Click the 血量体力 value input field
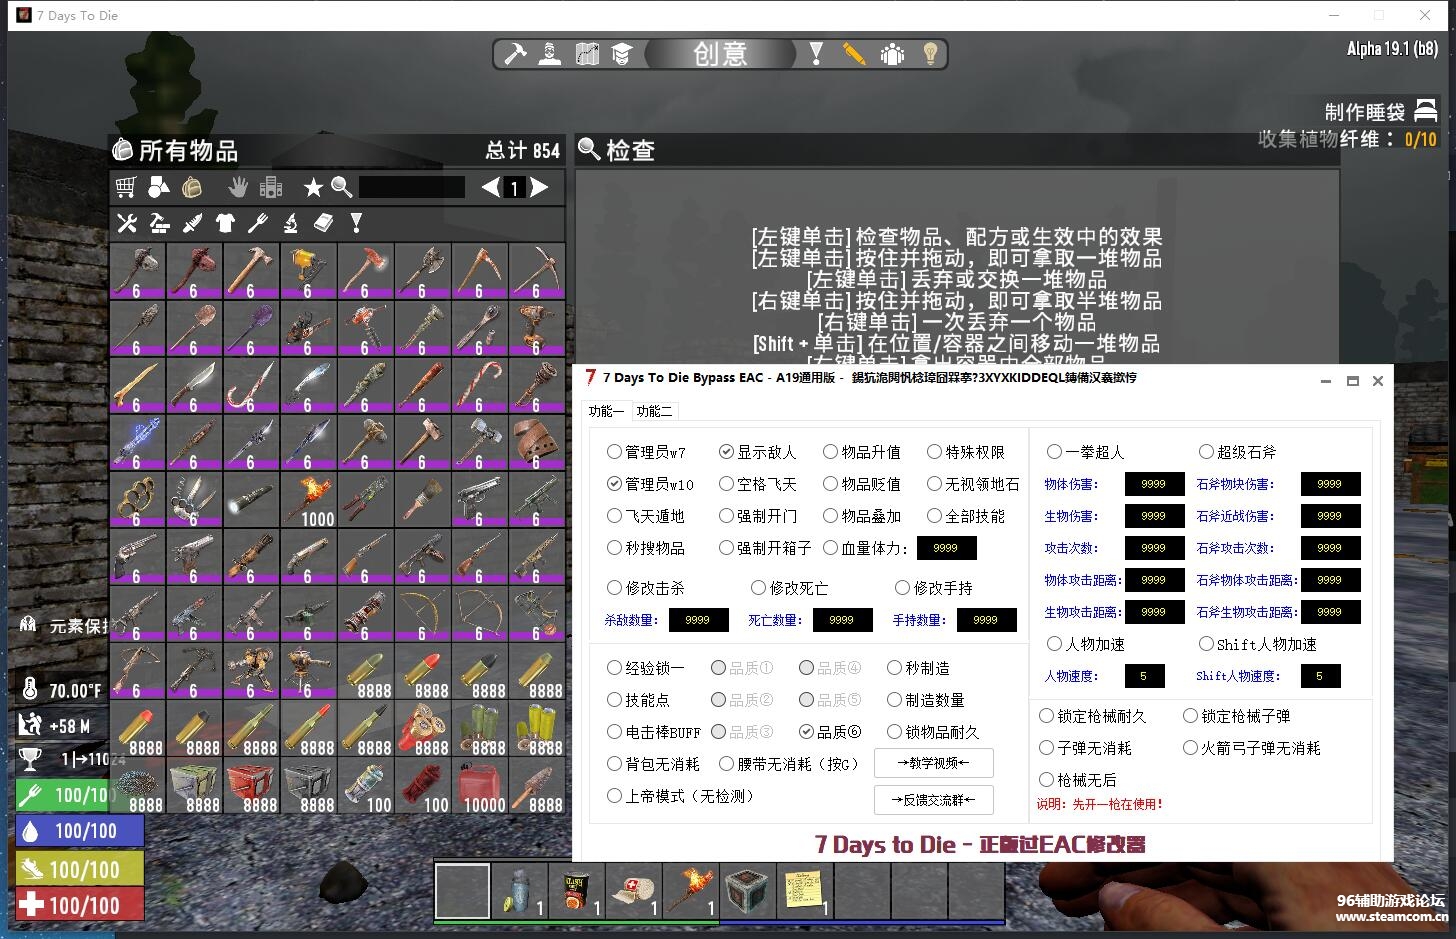 click(946, 548)
